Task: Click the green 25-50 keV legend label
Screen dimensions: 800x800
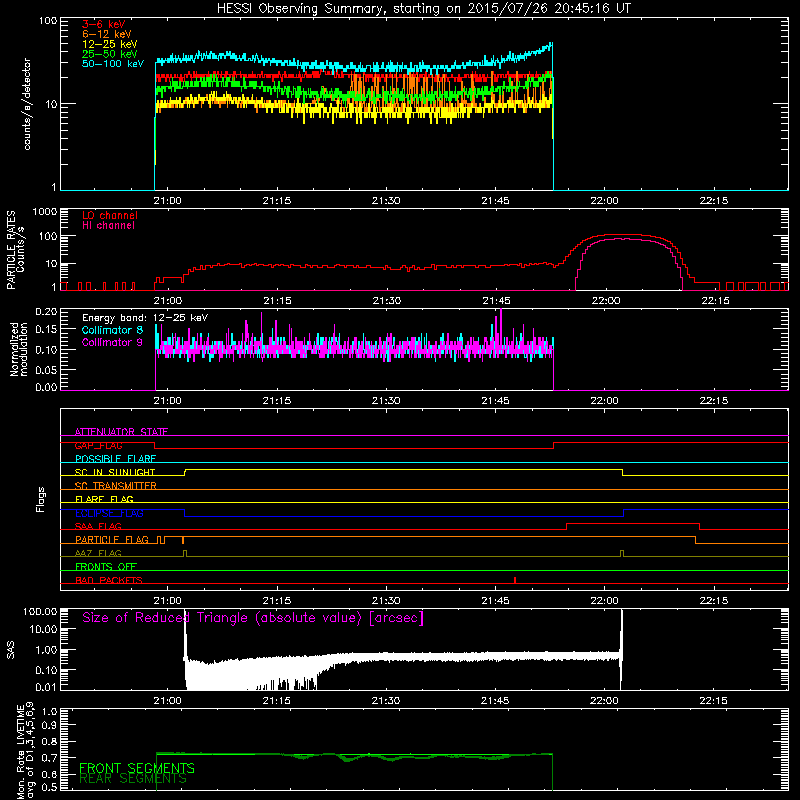Action: pyautogui.click(x=110, y=54)
